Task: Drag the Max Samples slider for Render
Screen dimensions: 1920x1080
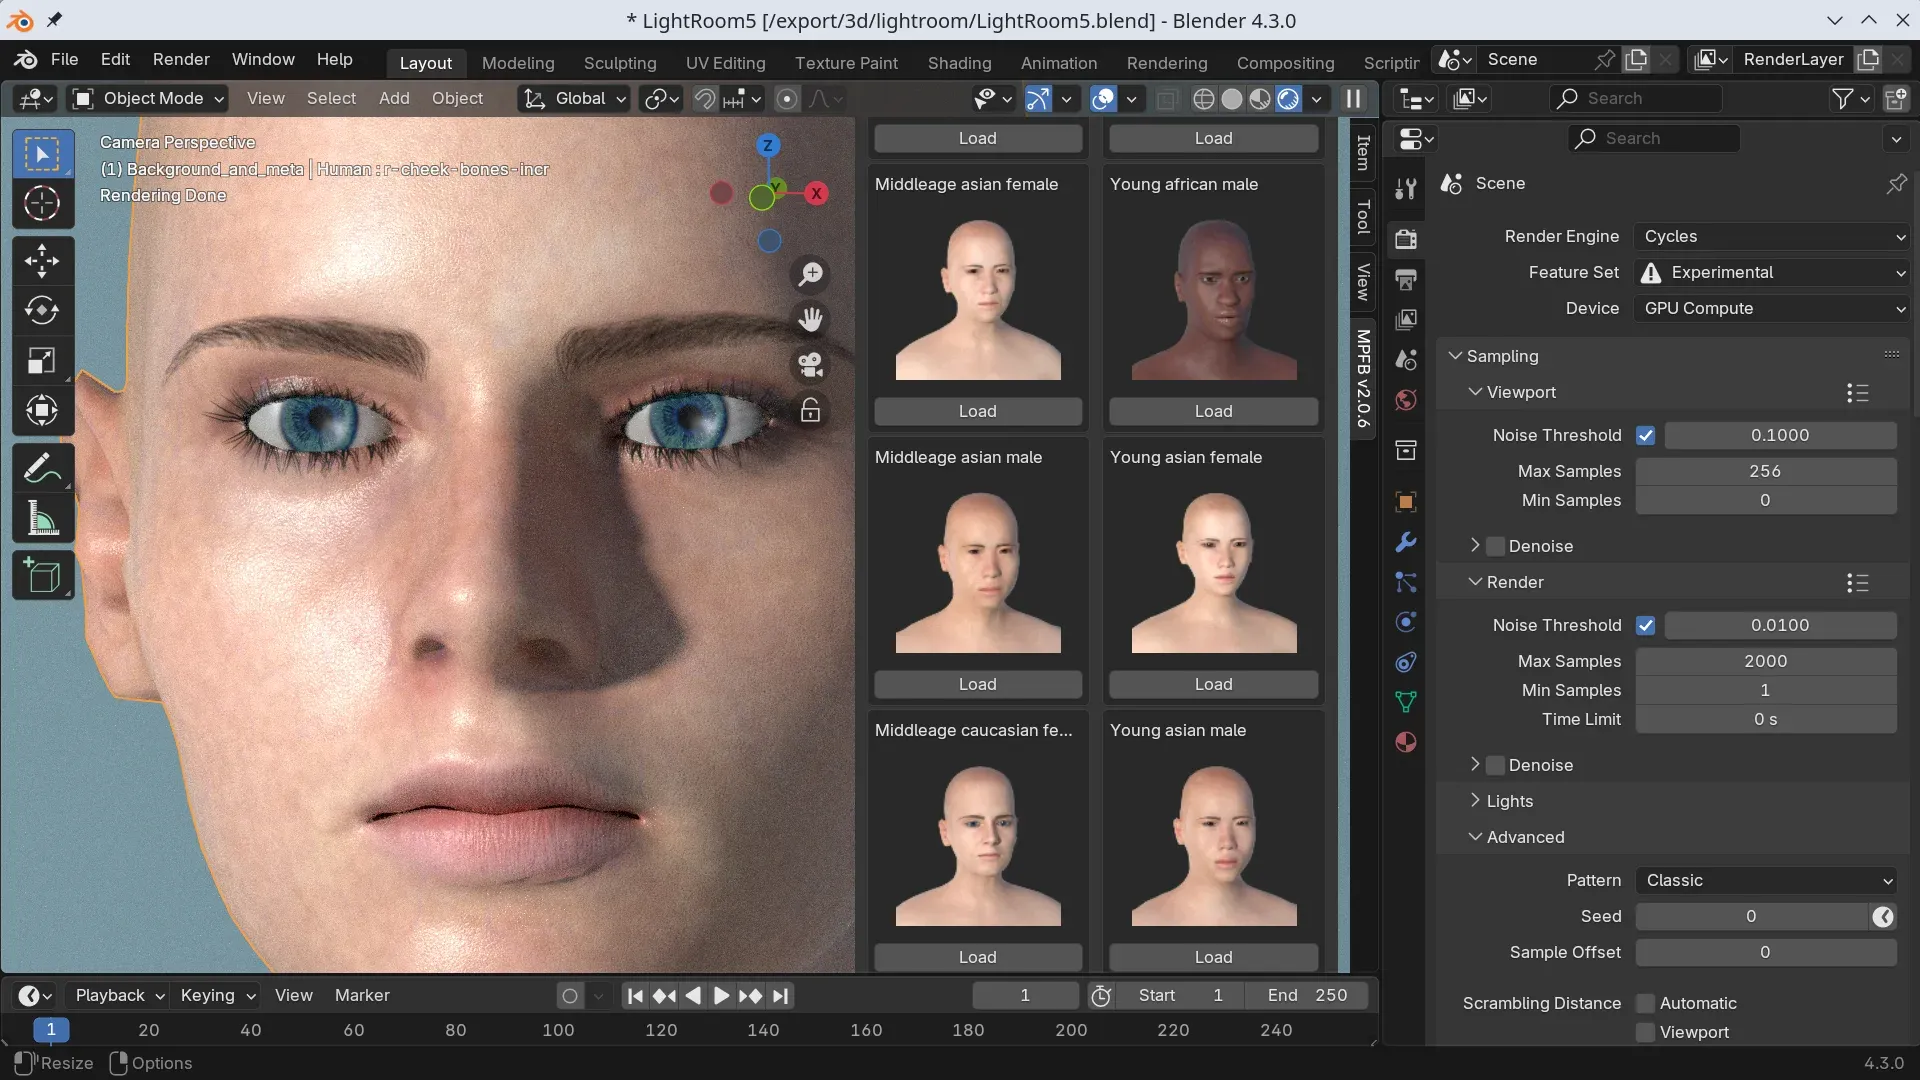Action: 1764,661
